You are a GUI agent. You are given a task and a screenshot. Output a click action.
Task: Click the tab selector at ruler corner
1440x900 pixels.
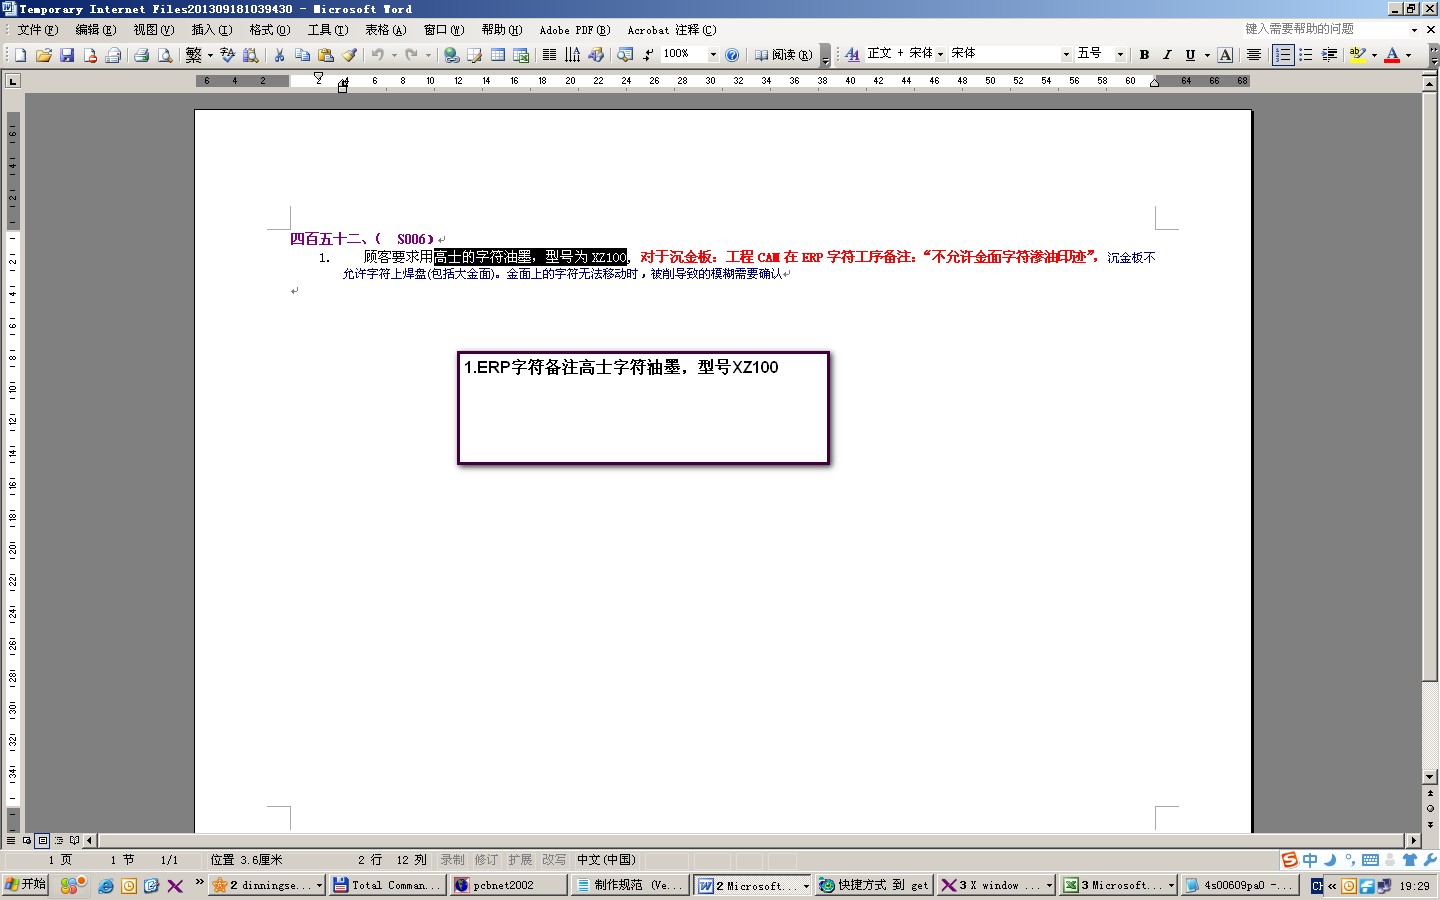(13, 81)
